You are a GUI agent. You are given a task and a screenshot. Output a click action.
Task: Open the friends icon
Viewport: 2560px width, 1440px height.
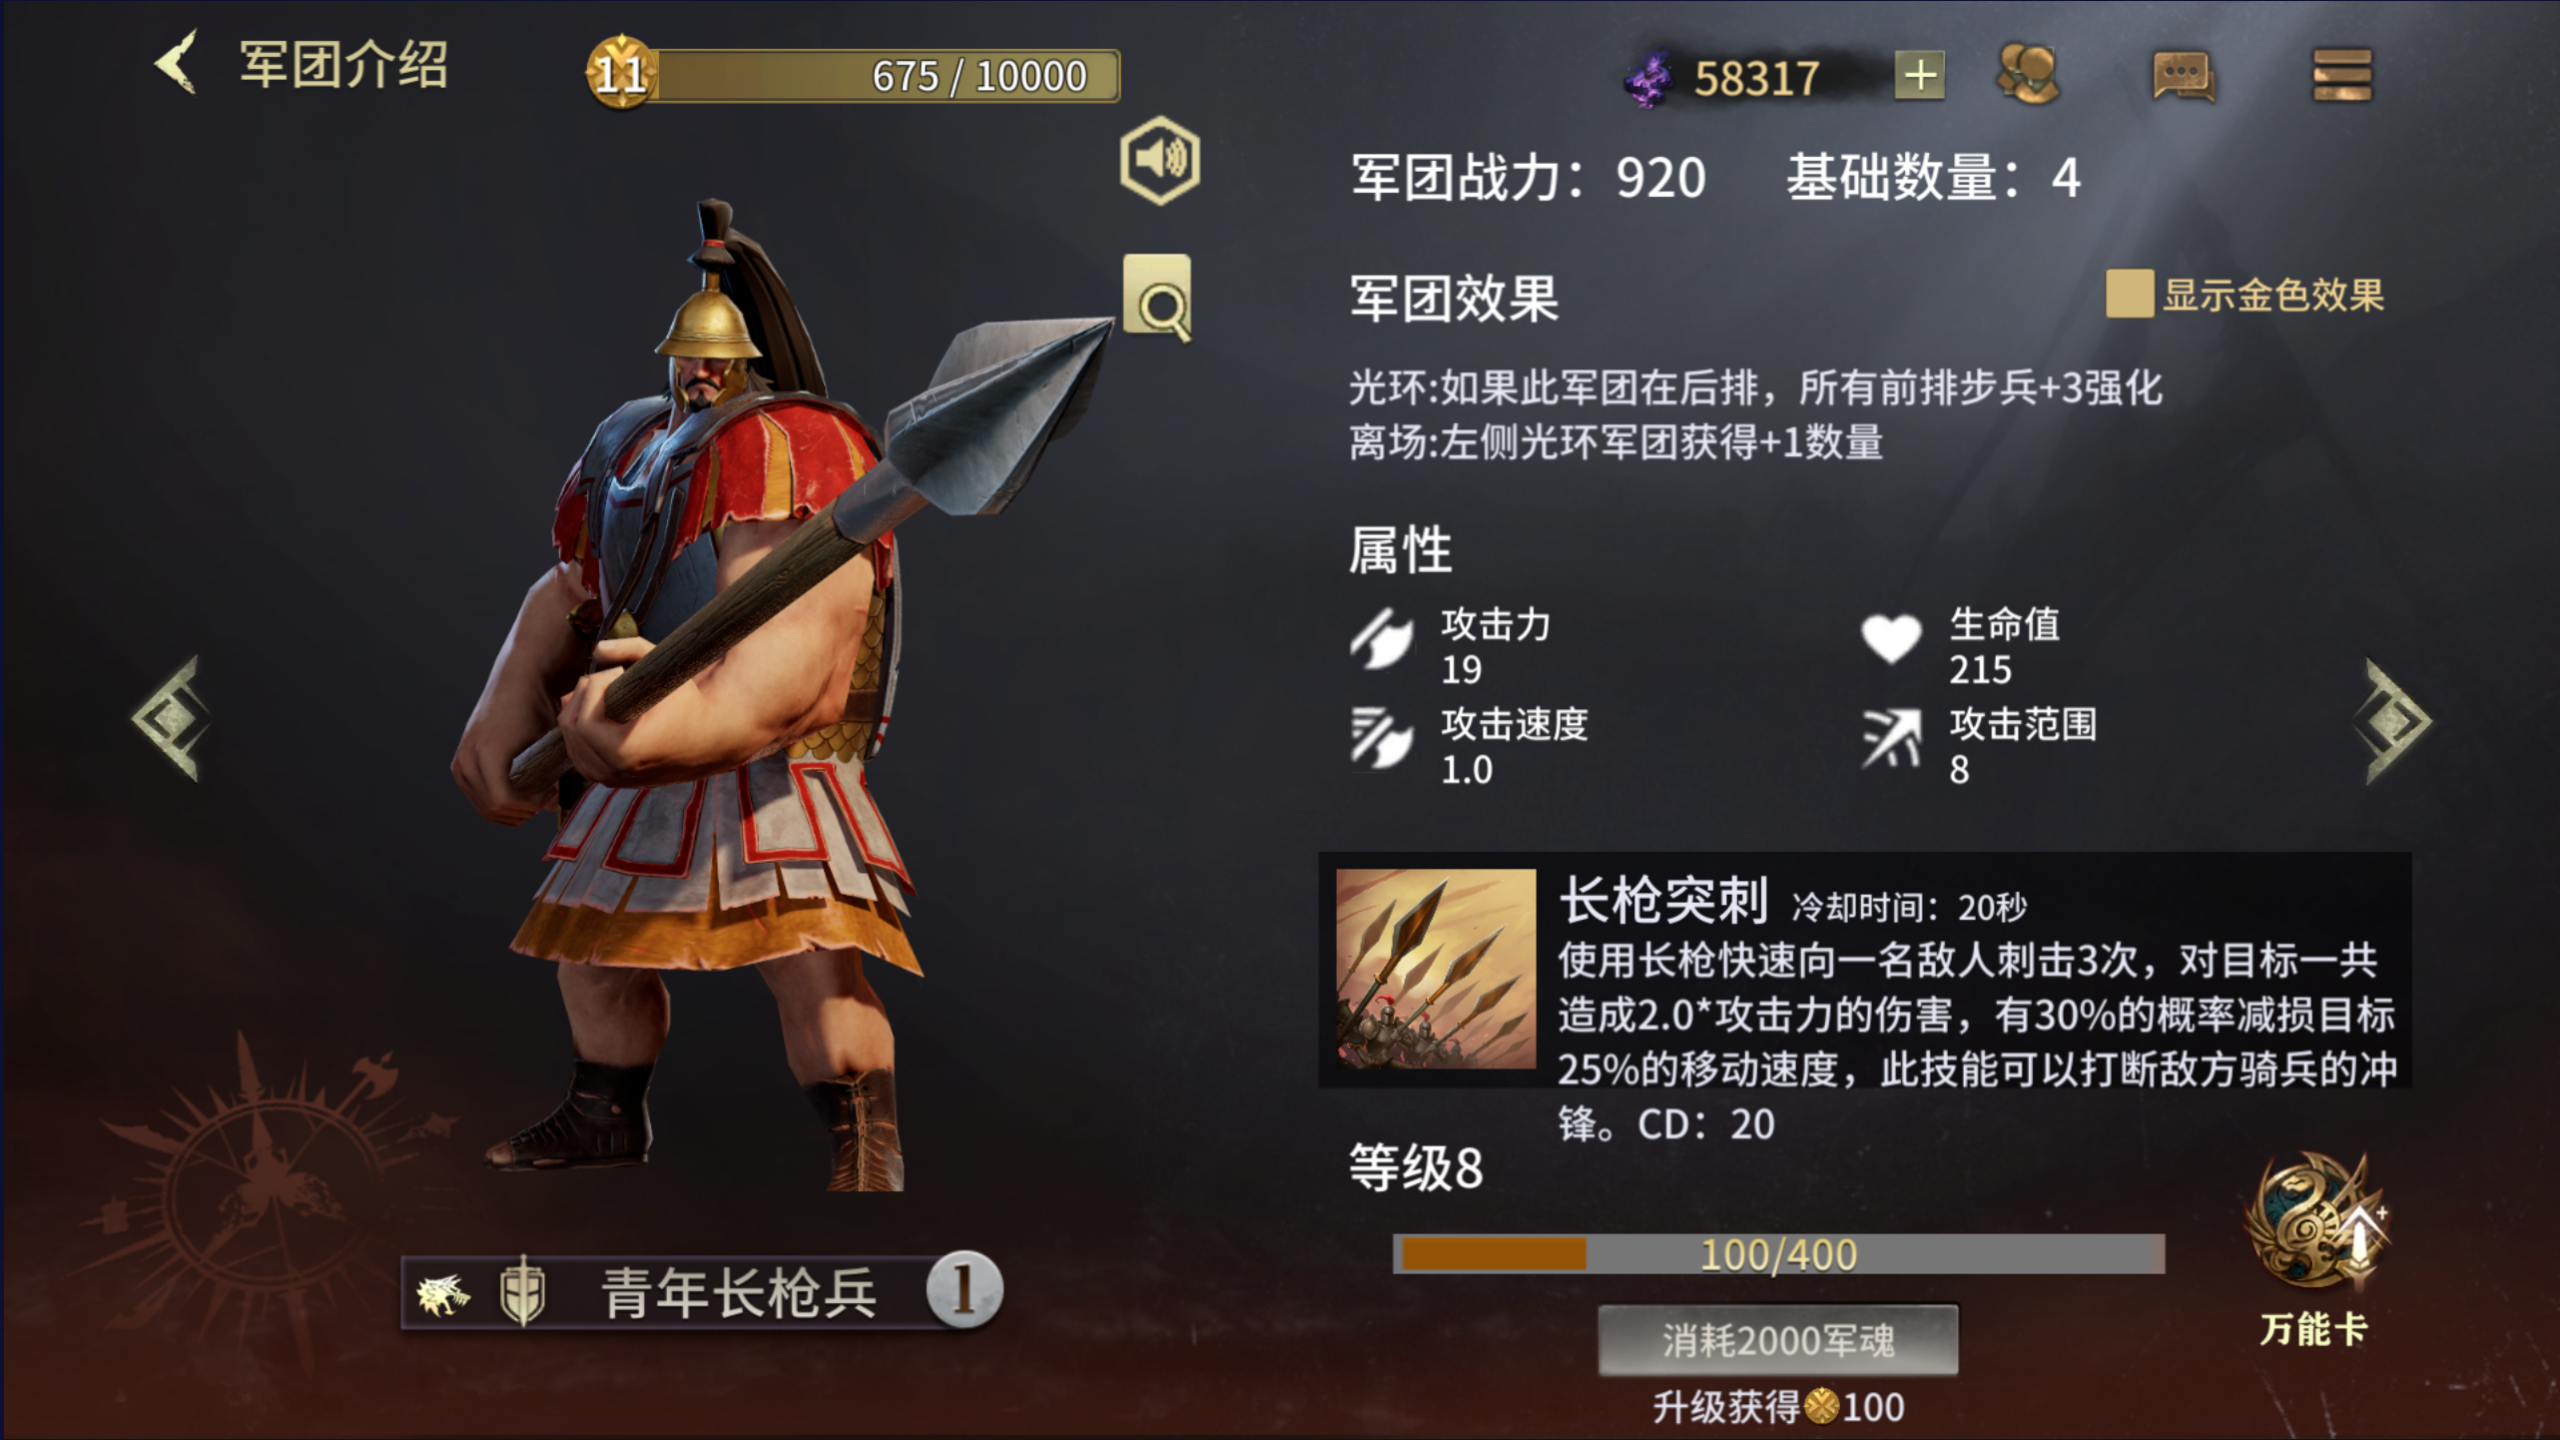tap(2028, 74)
